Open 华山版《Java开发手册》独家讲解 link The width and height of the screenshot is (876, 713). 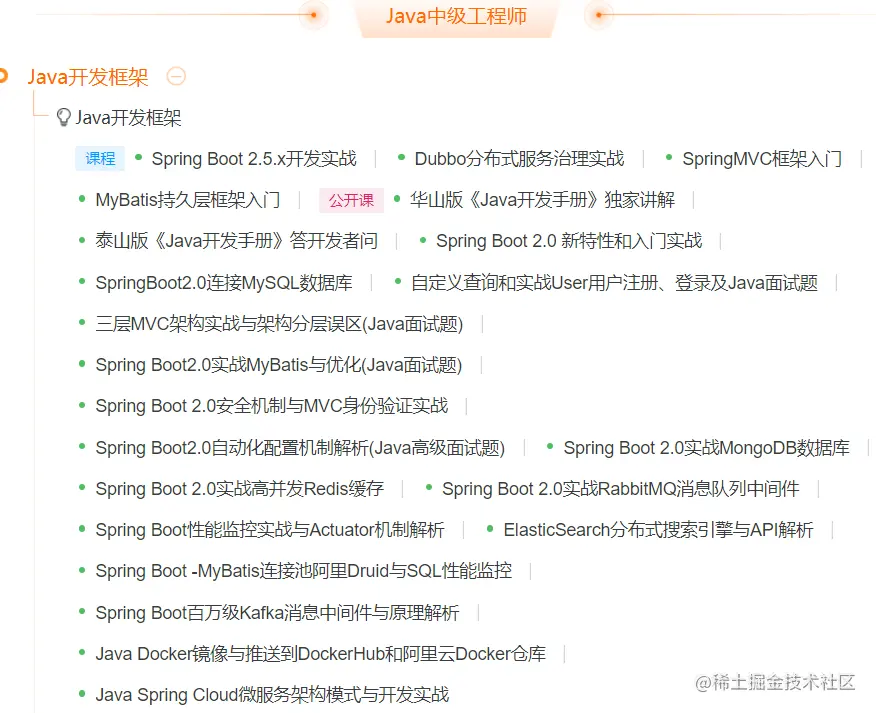(542, 200)
